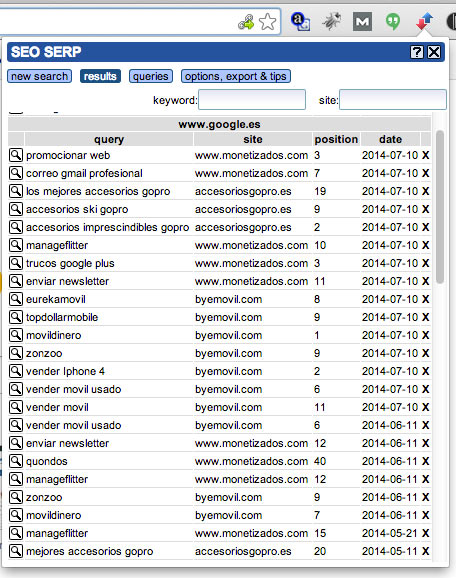Click the green Hangouts extension icon

coord(393,21)
